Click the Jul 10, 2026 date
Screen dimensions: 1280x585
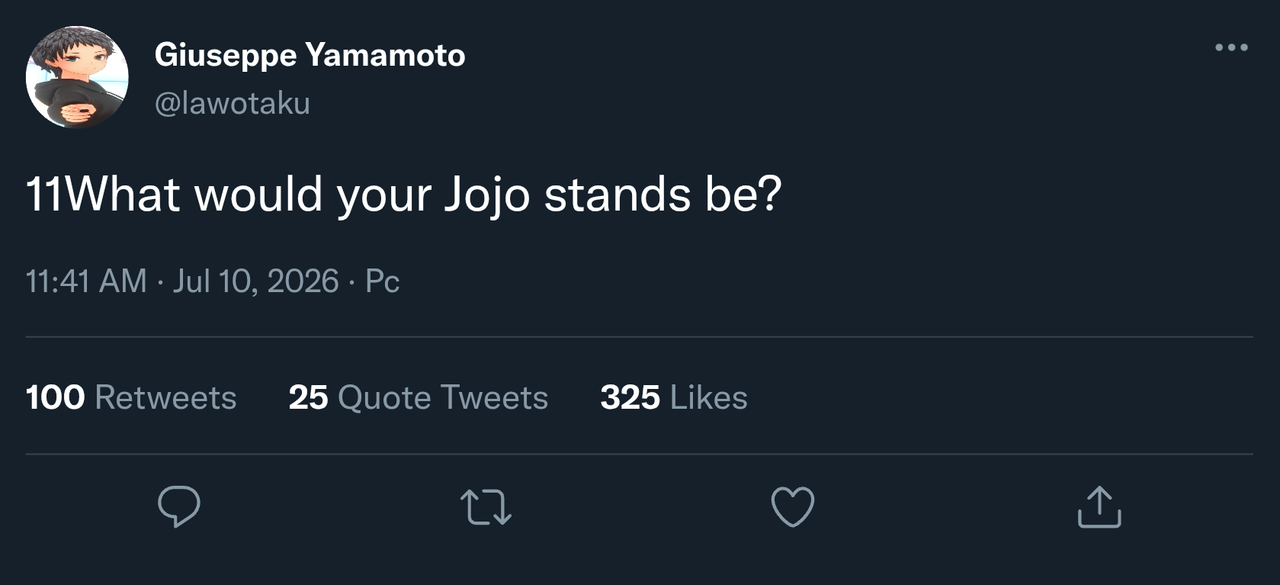(256, 281)
